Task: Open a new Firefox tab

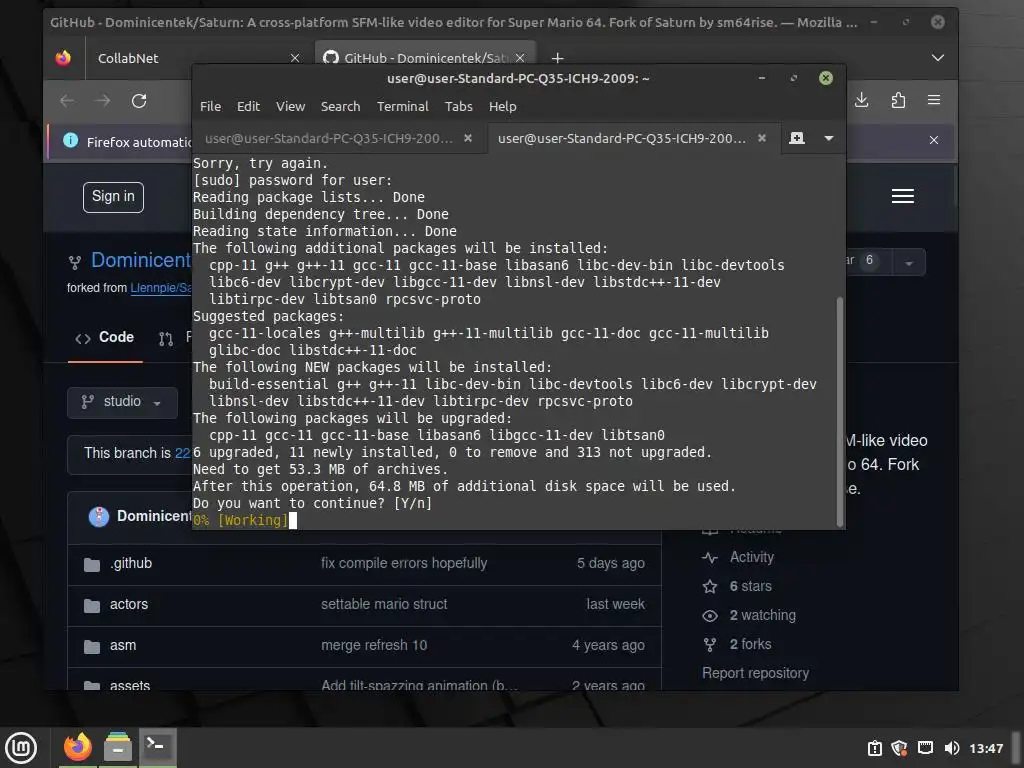Action: [x=557, y=58]
